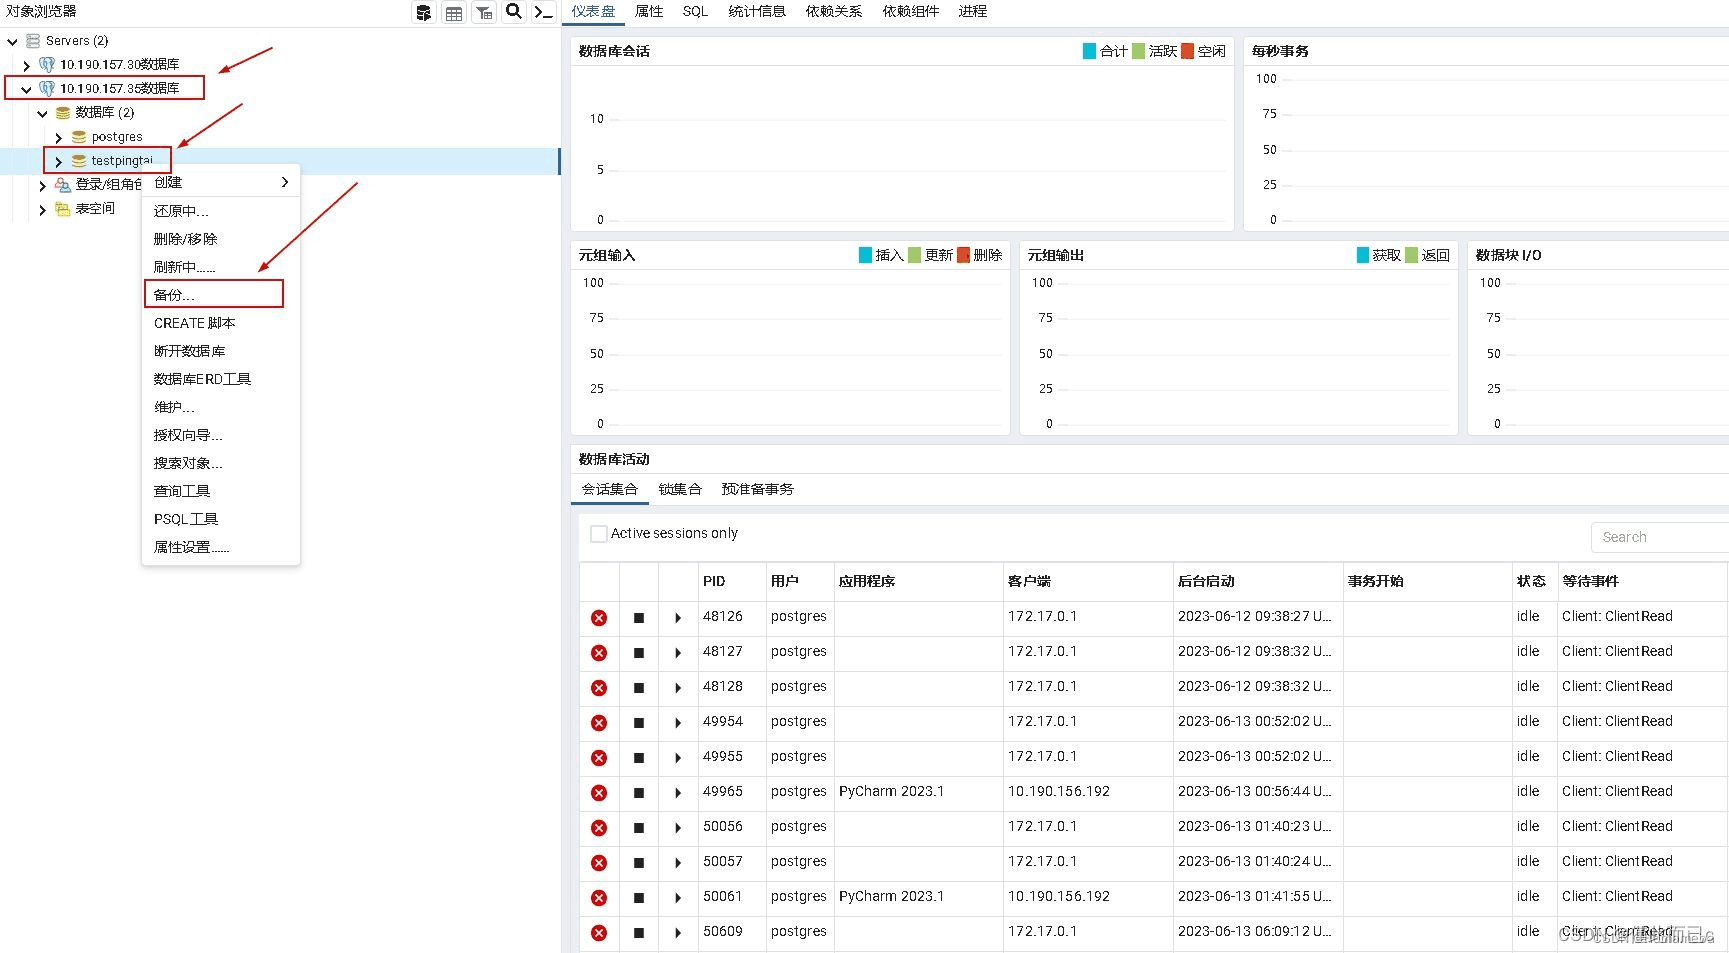Switch to the SQL tab
Viewport: 1729px width, 953px height.
pyautogui.click(x=694, y=11)
